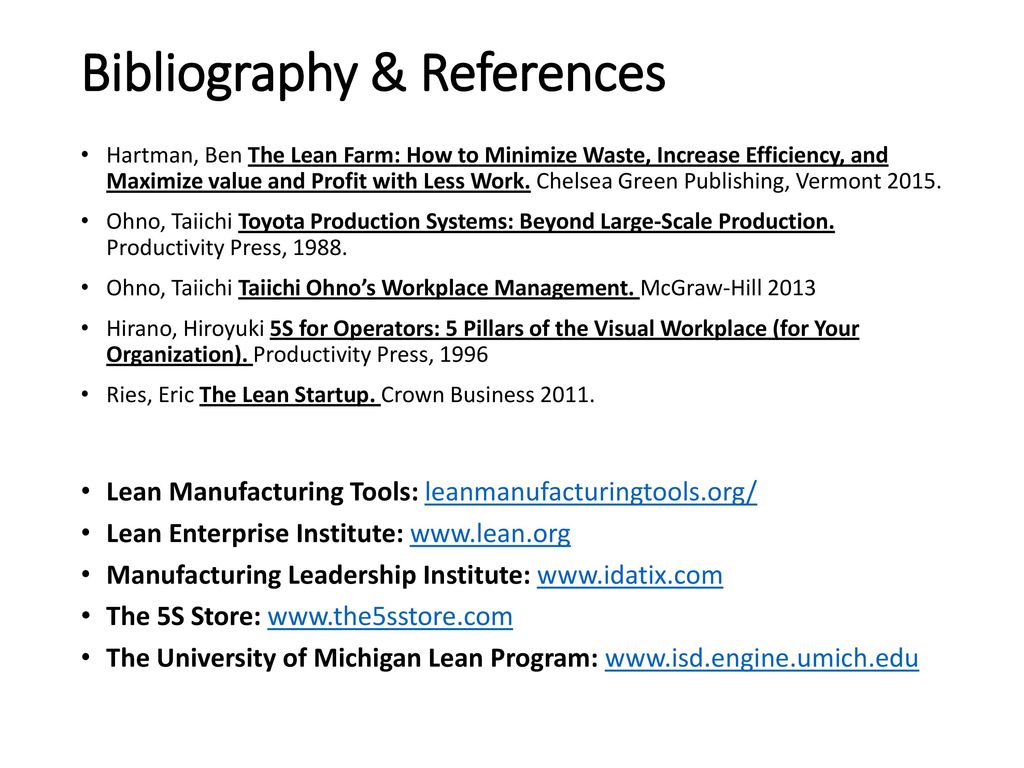Image resolution: width=1024 pixels, height=768 pixels.
Task: Open the www.lean.org link
Action: click(490, 534)
